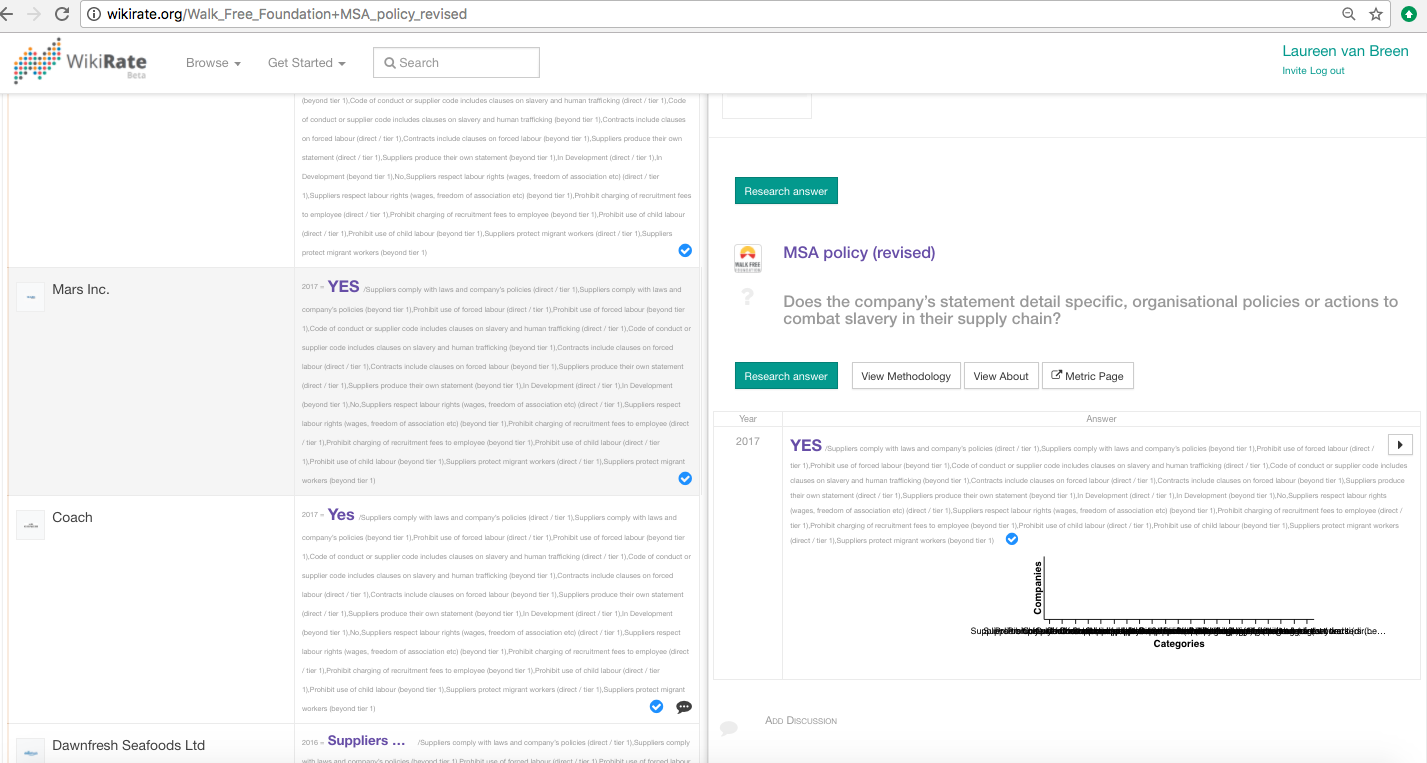Bookmark this page with the star icon

[x=1376, y=14]
